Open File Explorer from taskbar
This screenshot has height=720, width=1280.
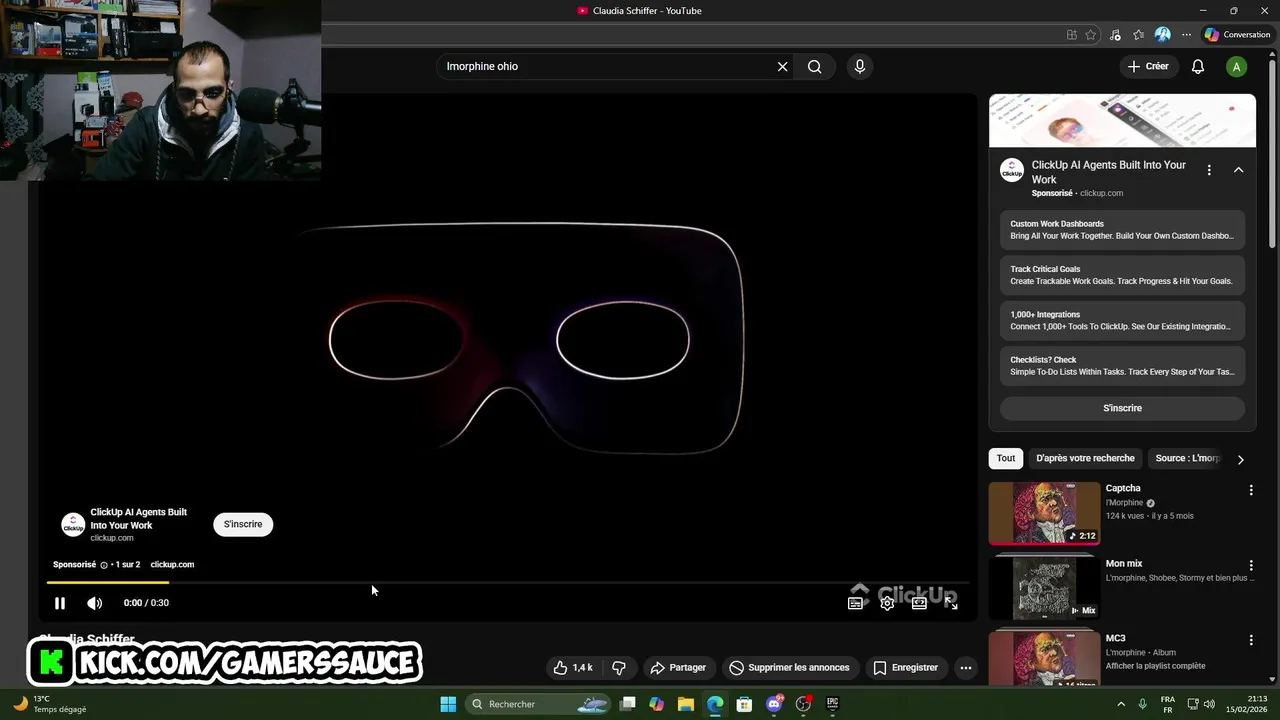pyautogui.click(x=686, y=704)
